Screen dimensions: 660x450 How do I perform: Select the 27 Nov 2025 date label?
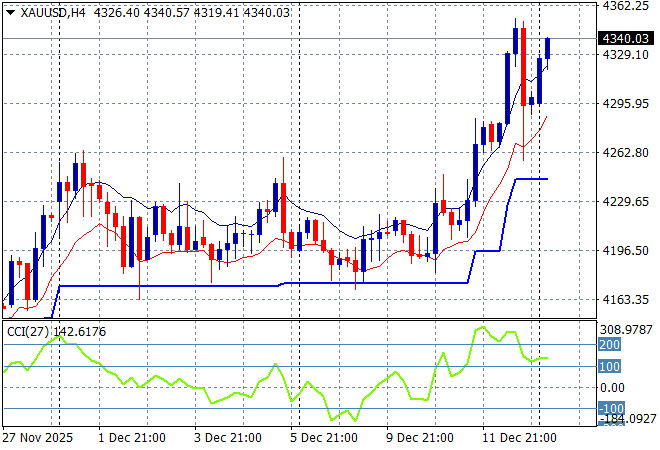[36, 438]
